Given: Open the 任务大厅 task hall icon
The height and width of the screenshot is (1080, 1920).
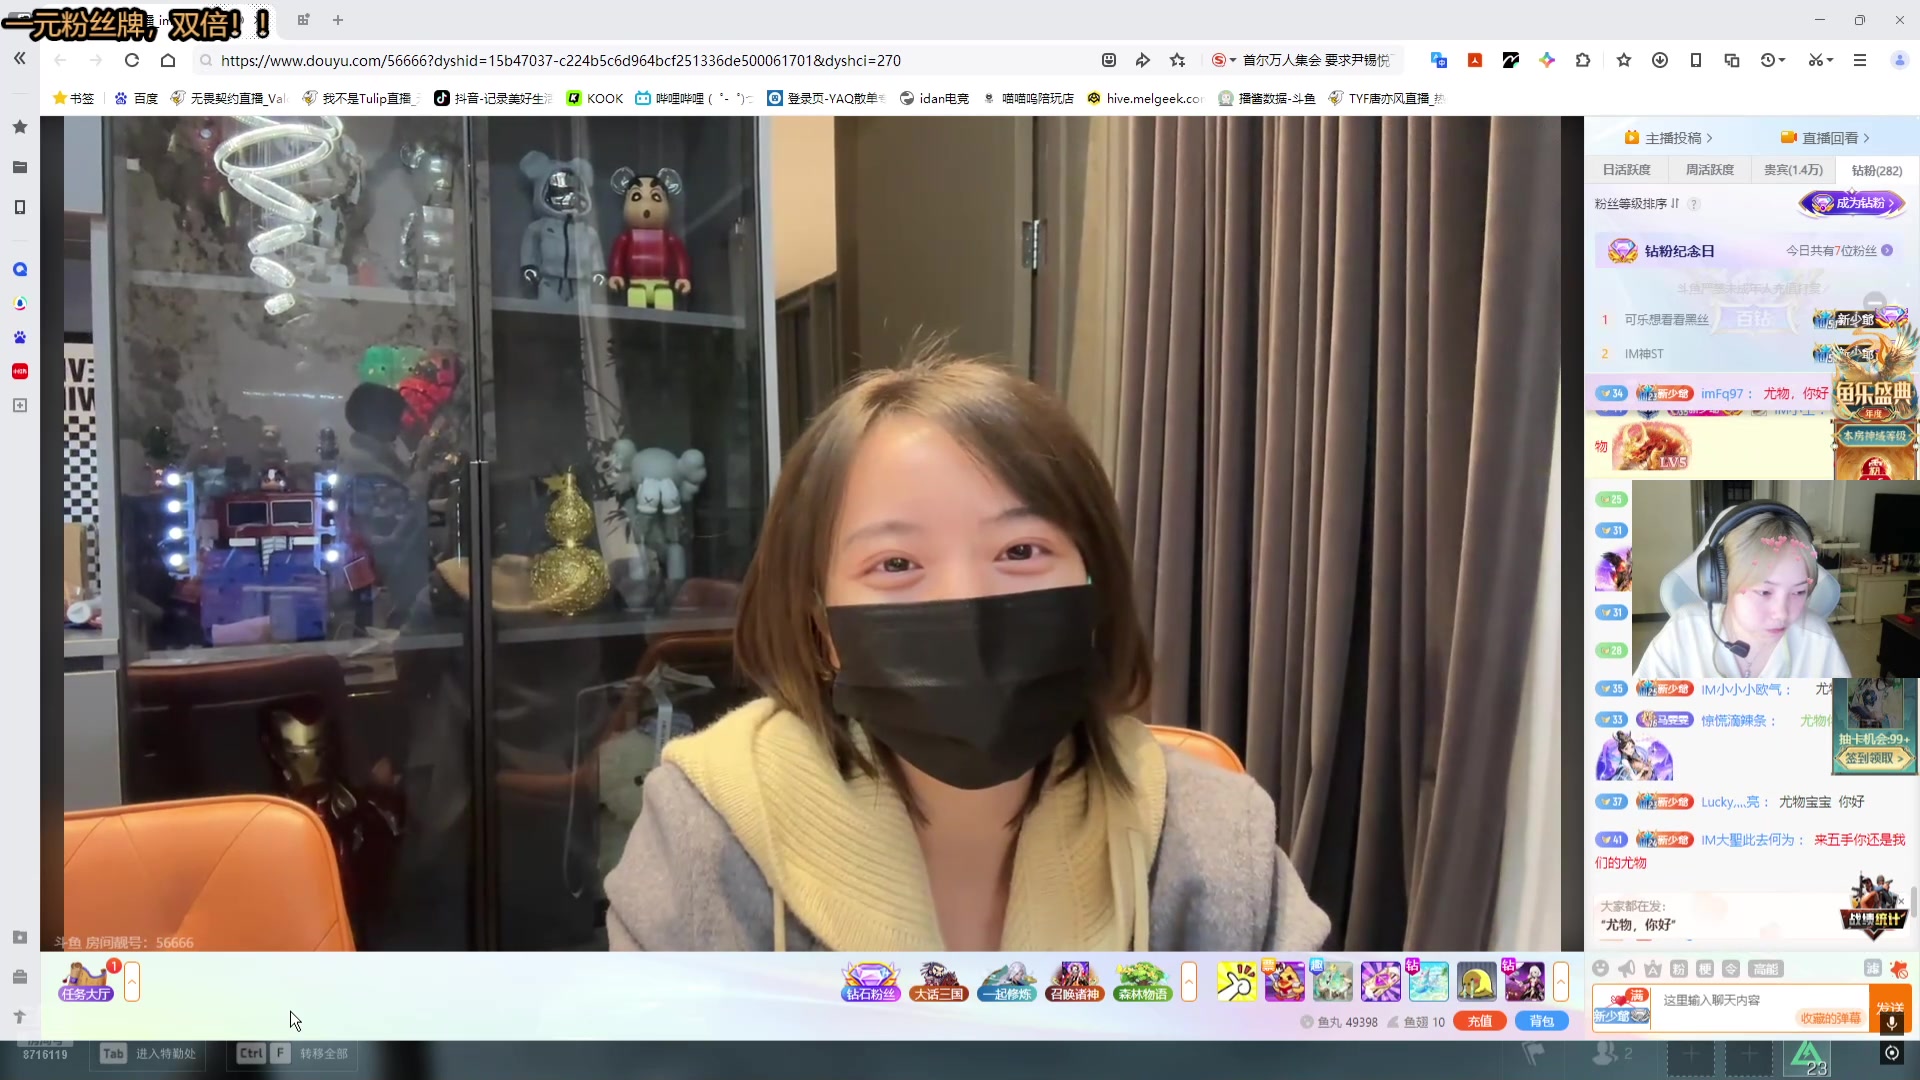Looking at the screenshot, I should 86,981.
